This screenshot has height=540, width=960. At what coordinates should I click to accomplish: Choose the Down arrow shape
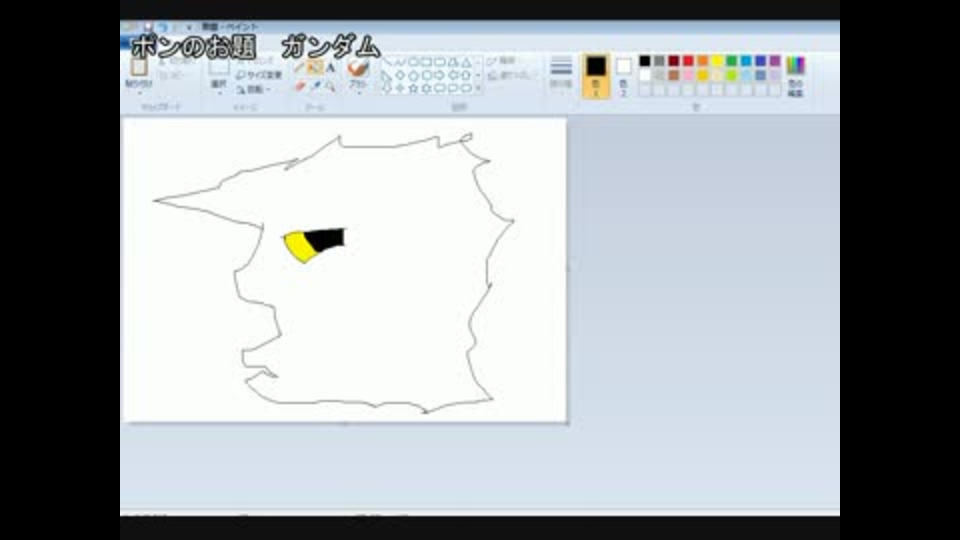(387, 89)
